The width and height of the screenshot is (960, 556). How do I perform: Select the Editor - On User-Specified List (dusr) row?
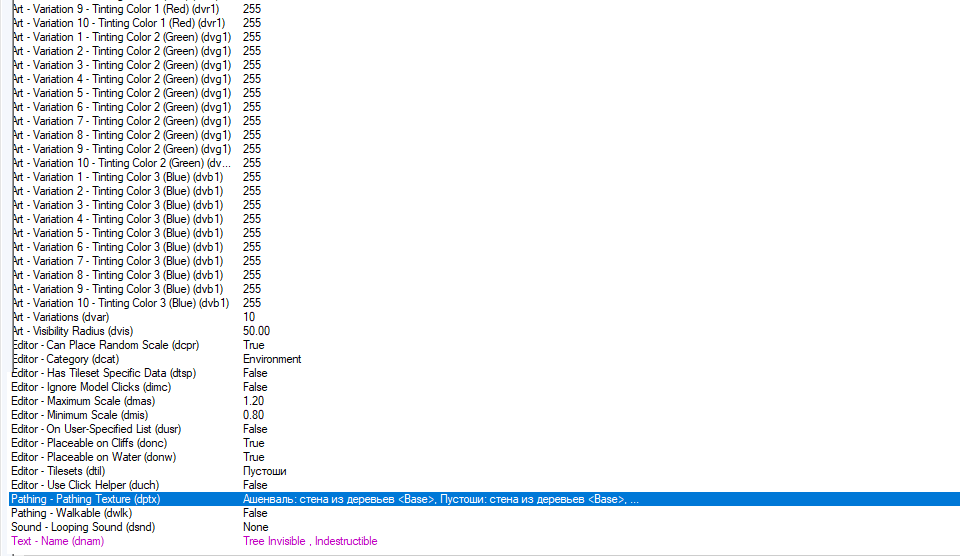point(484,429)
